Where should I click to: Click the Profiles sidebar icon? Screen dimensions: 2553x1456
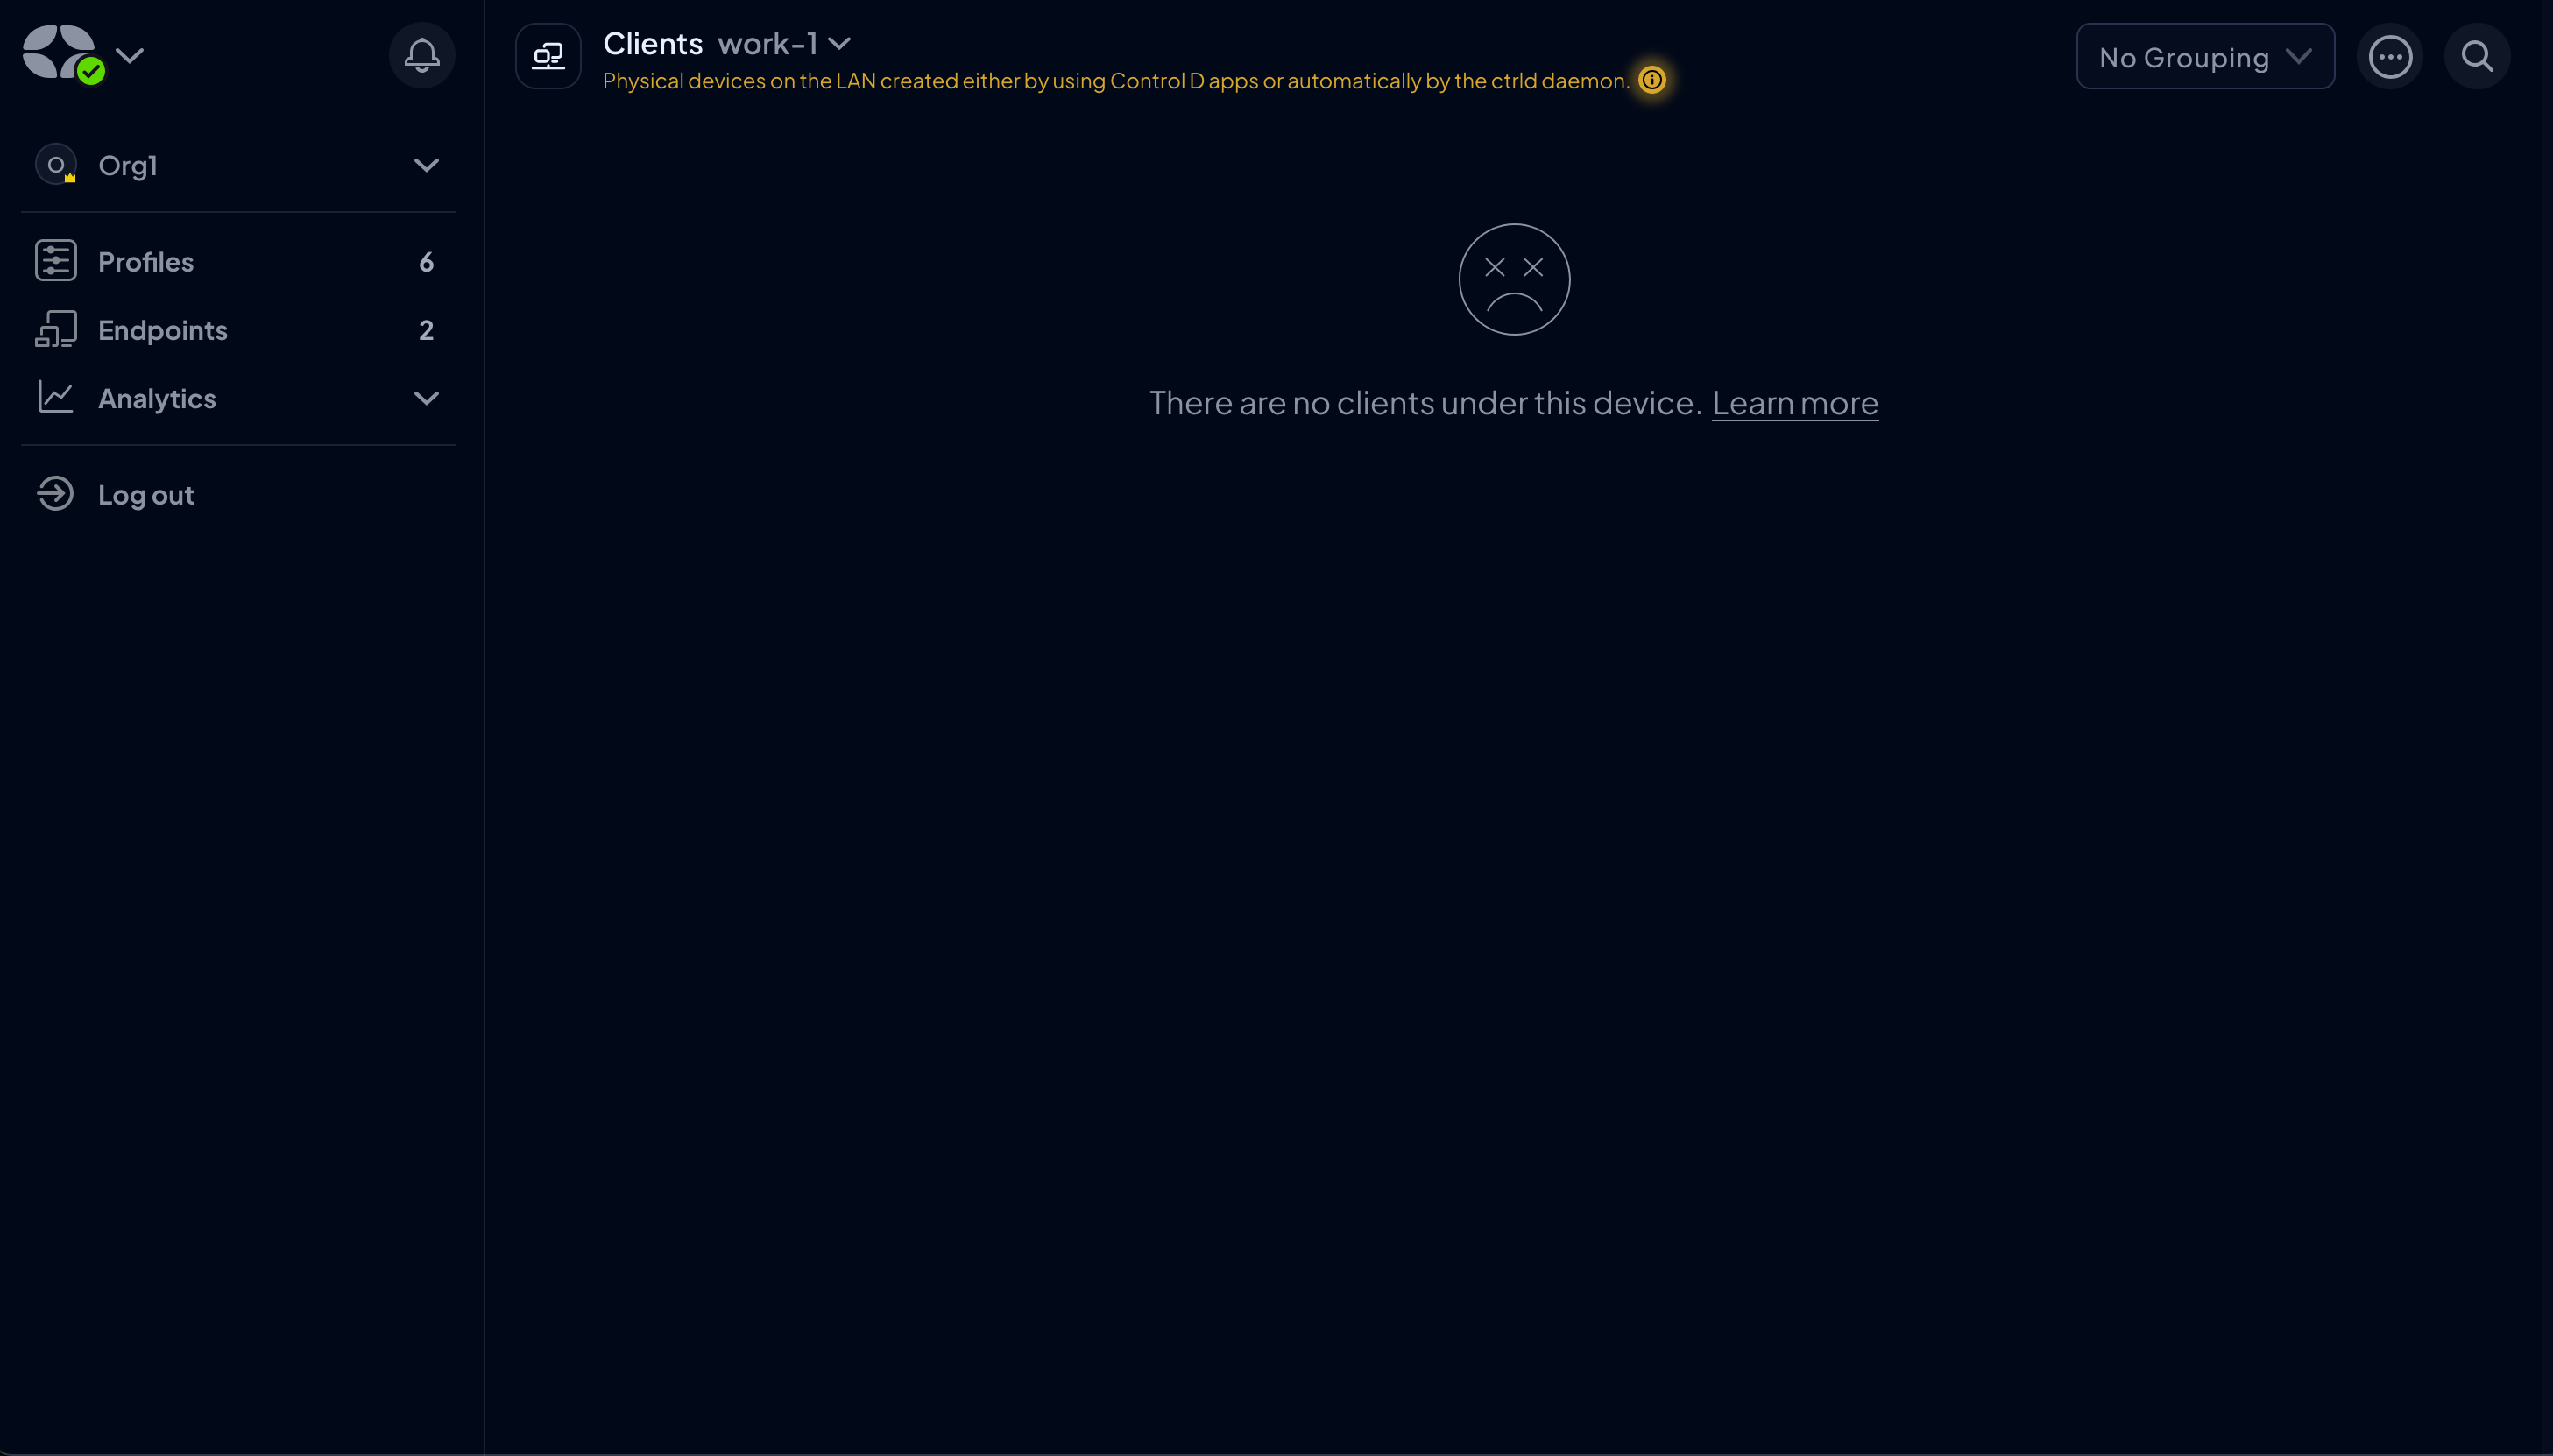tap(56, 259)
